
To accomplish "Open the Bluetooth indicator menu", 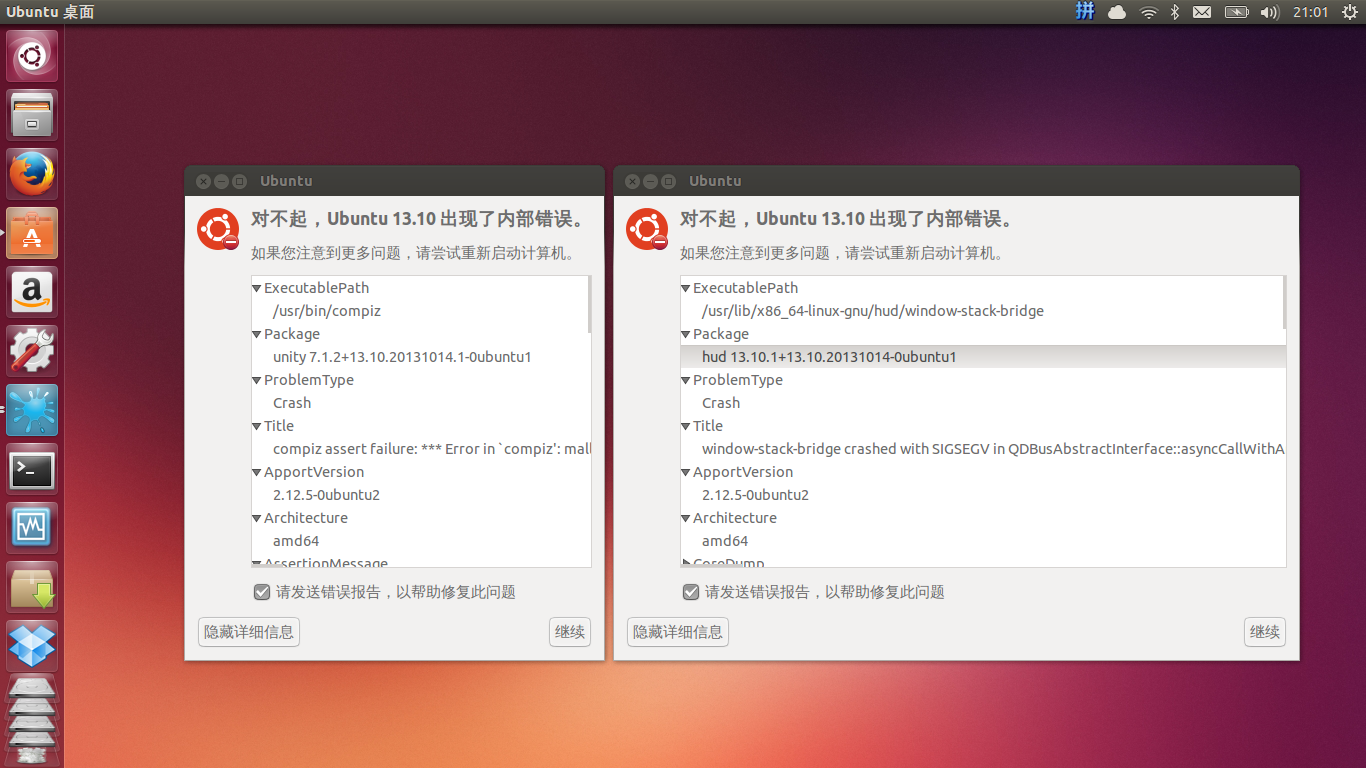I will tap(1176, 12).
